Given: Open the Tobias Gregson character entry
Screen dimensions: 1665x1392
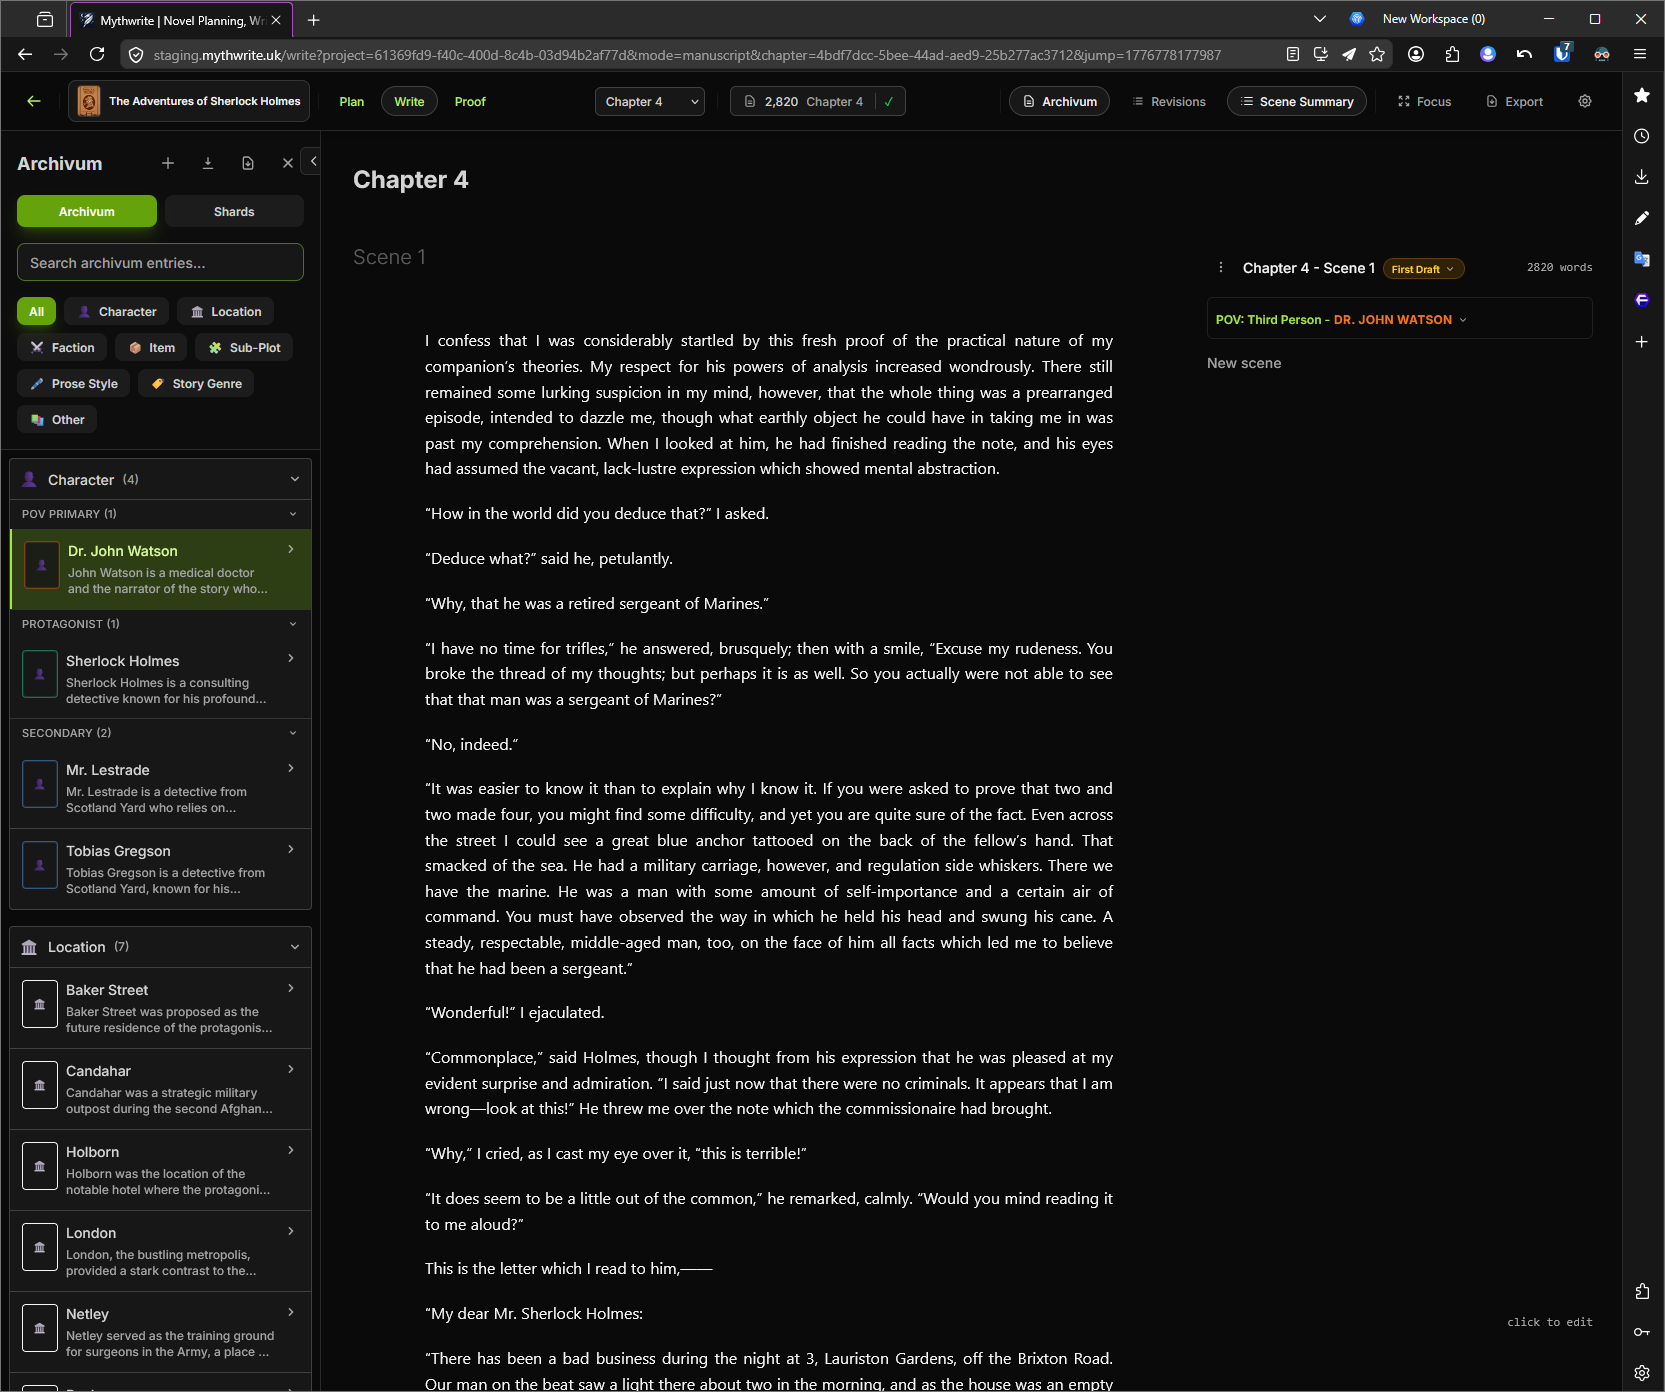Looking at the screenshot, I should [x=160, y=869].
